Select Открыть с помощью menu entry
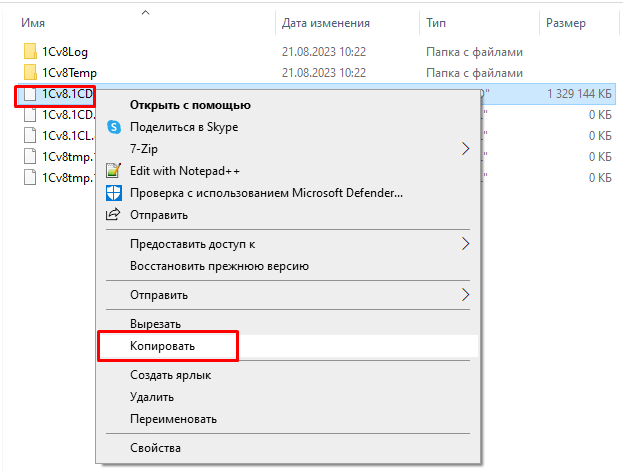Viewport: 623px width, 473px height. pos(190,105)
